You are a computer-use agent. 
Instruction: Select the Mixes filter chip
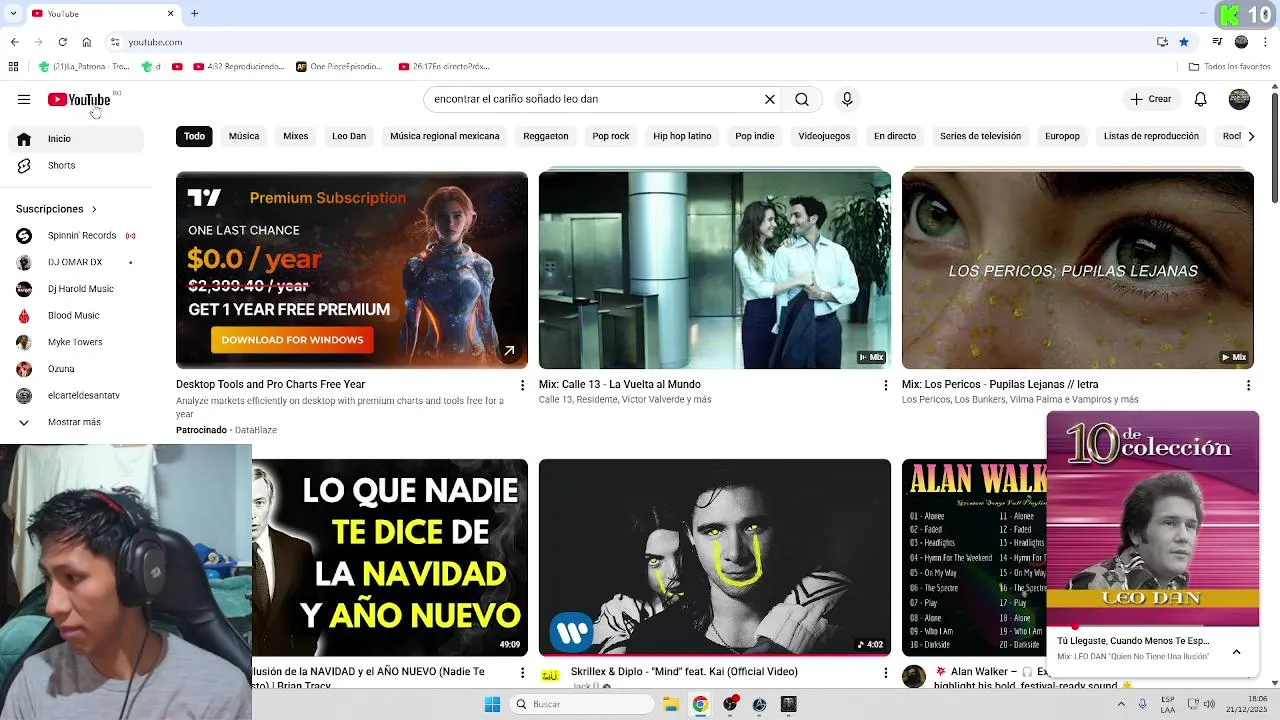click(296, 136)
